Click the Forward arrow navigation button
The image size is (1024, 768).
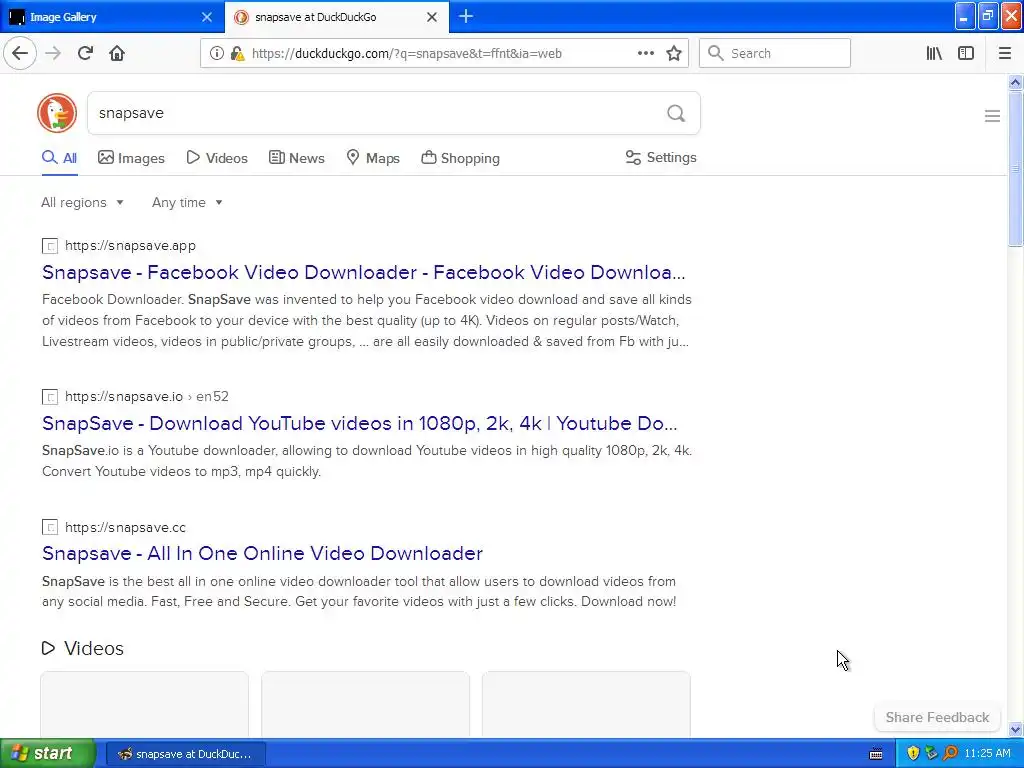[x=53, y=54]
